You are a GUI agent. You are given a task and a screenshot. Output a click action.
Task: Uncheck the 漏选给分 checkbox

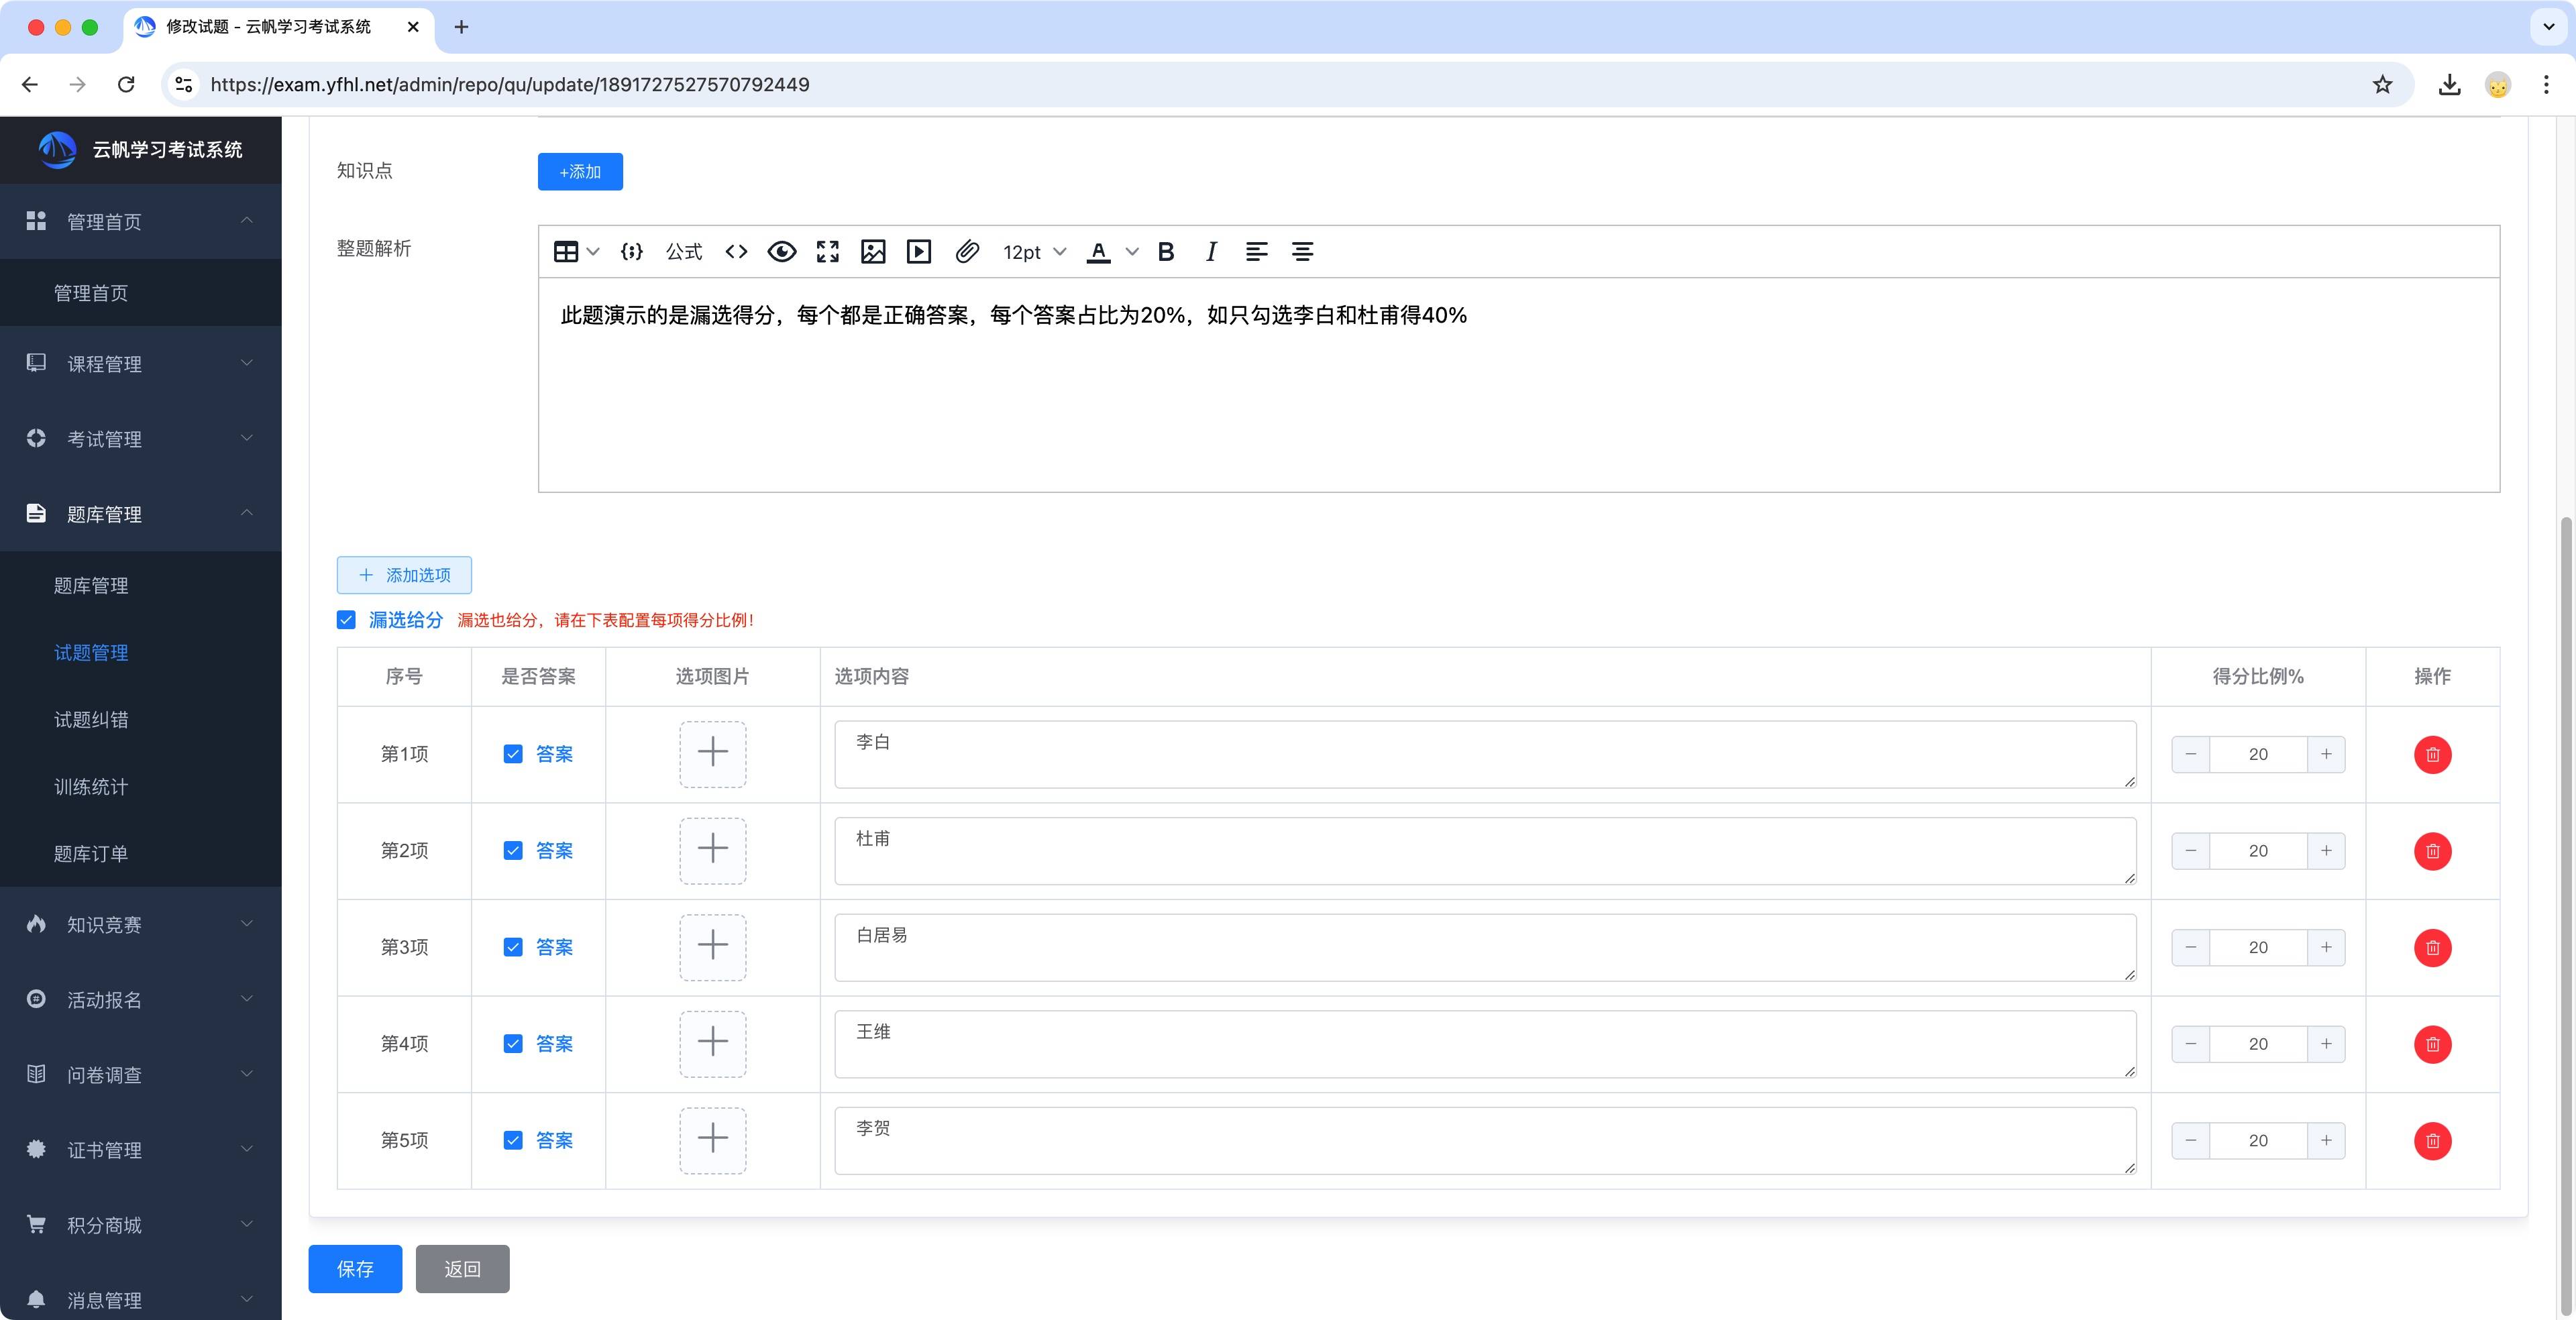coord(346,620)
